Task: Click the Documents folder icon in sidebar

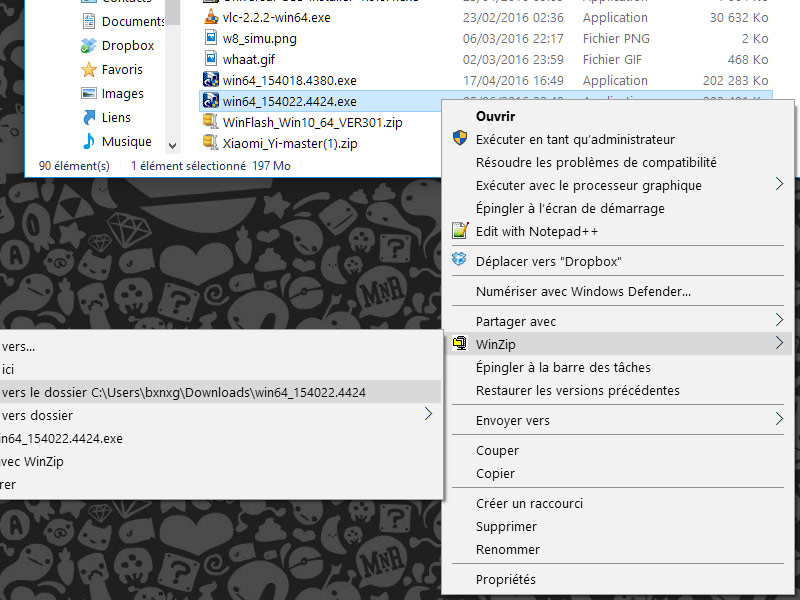Action: [x=89, y=21]
